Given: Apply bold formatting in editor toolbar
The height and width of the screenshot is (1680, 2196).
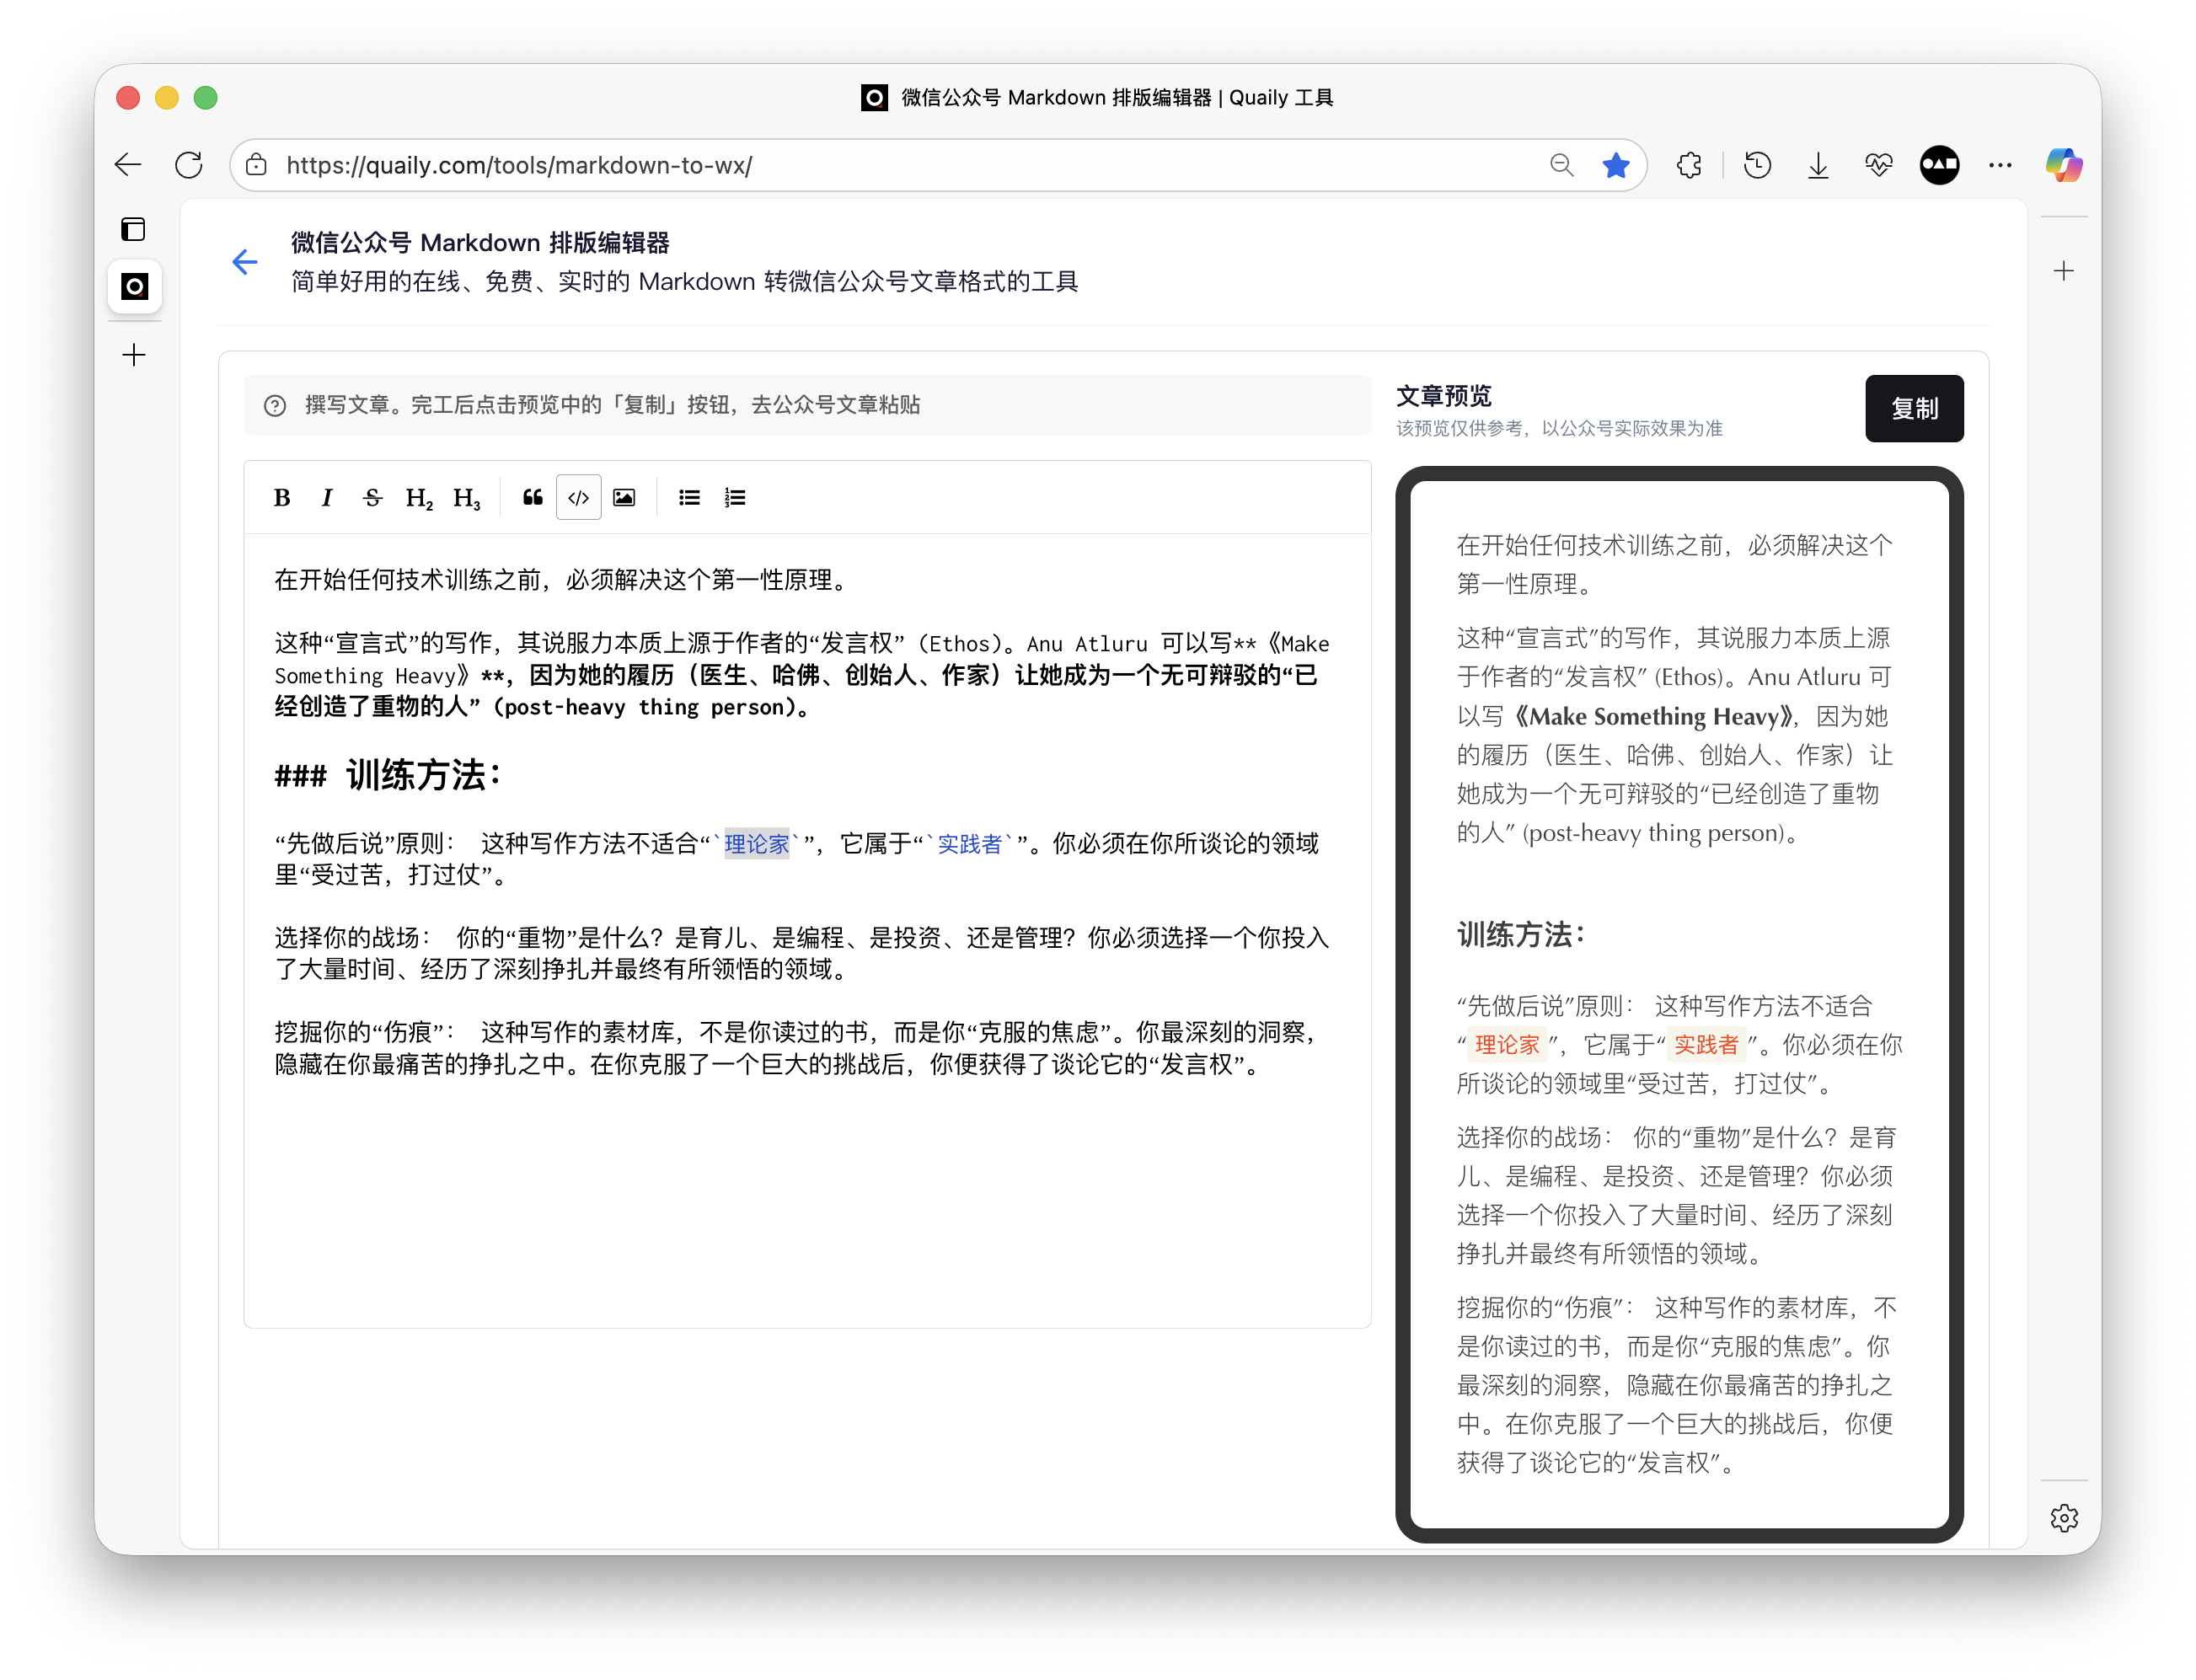Looking at the screenshot, I should pos(282,497).
